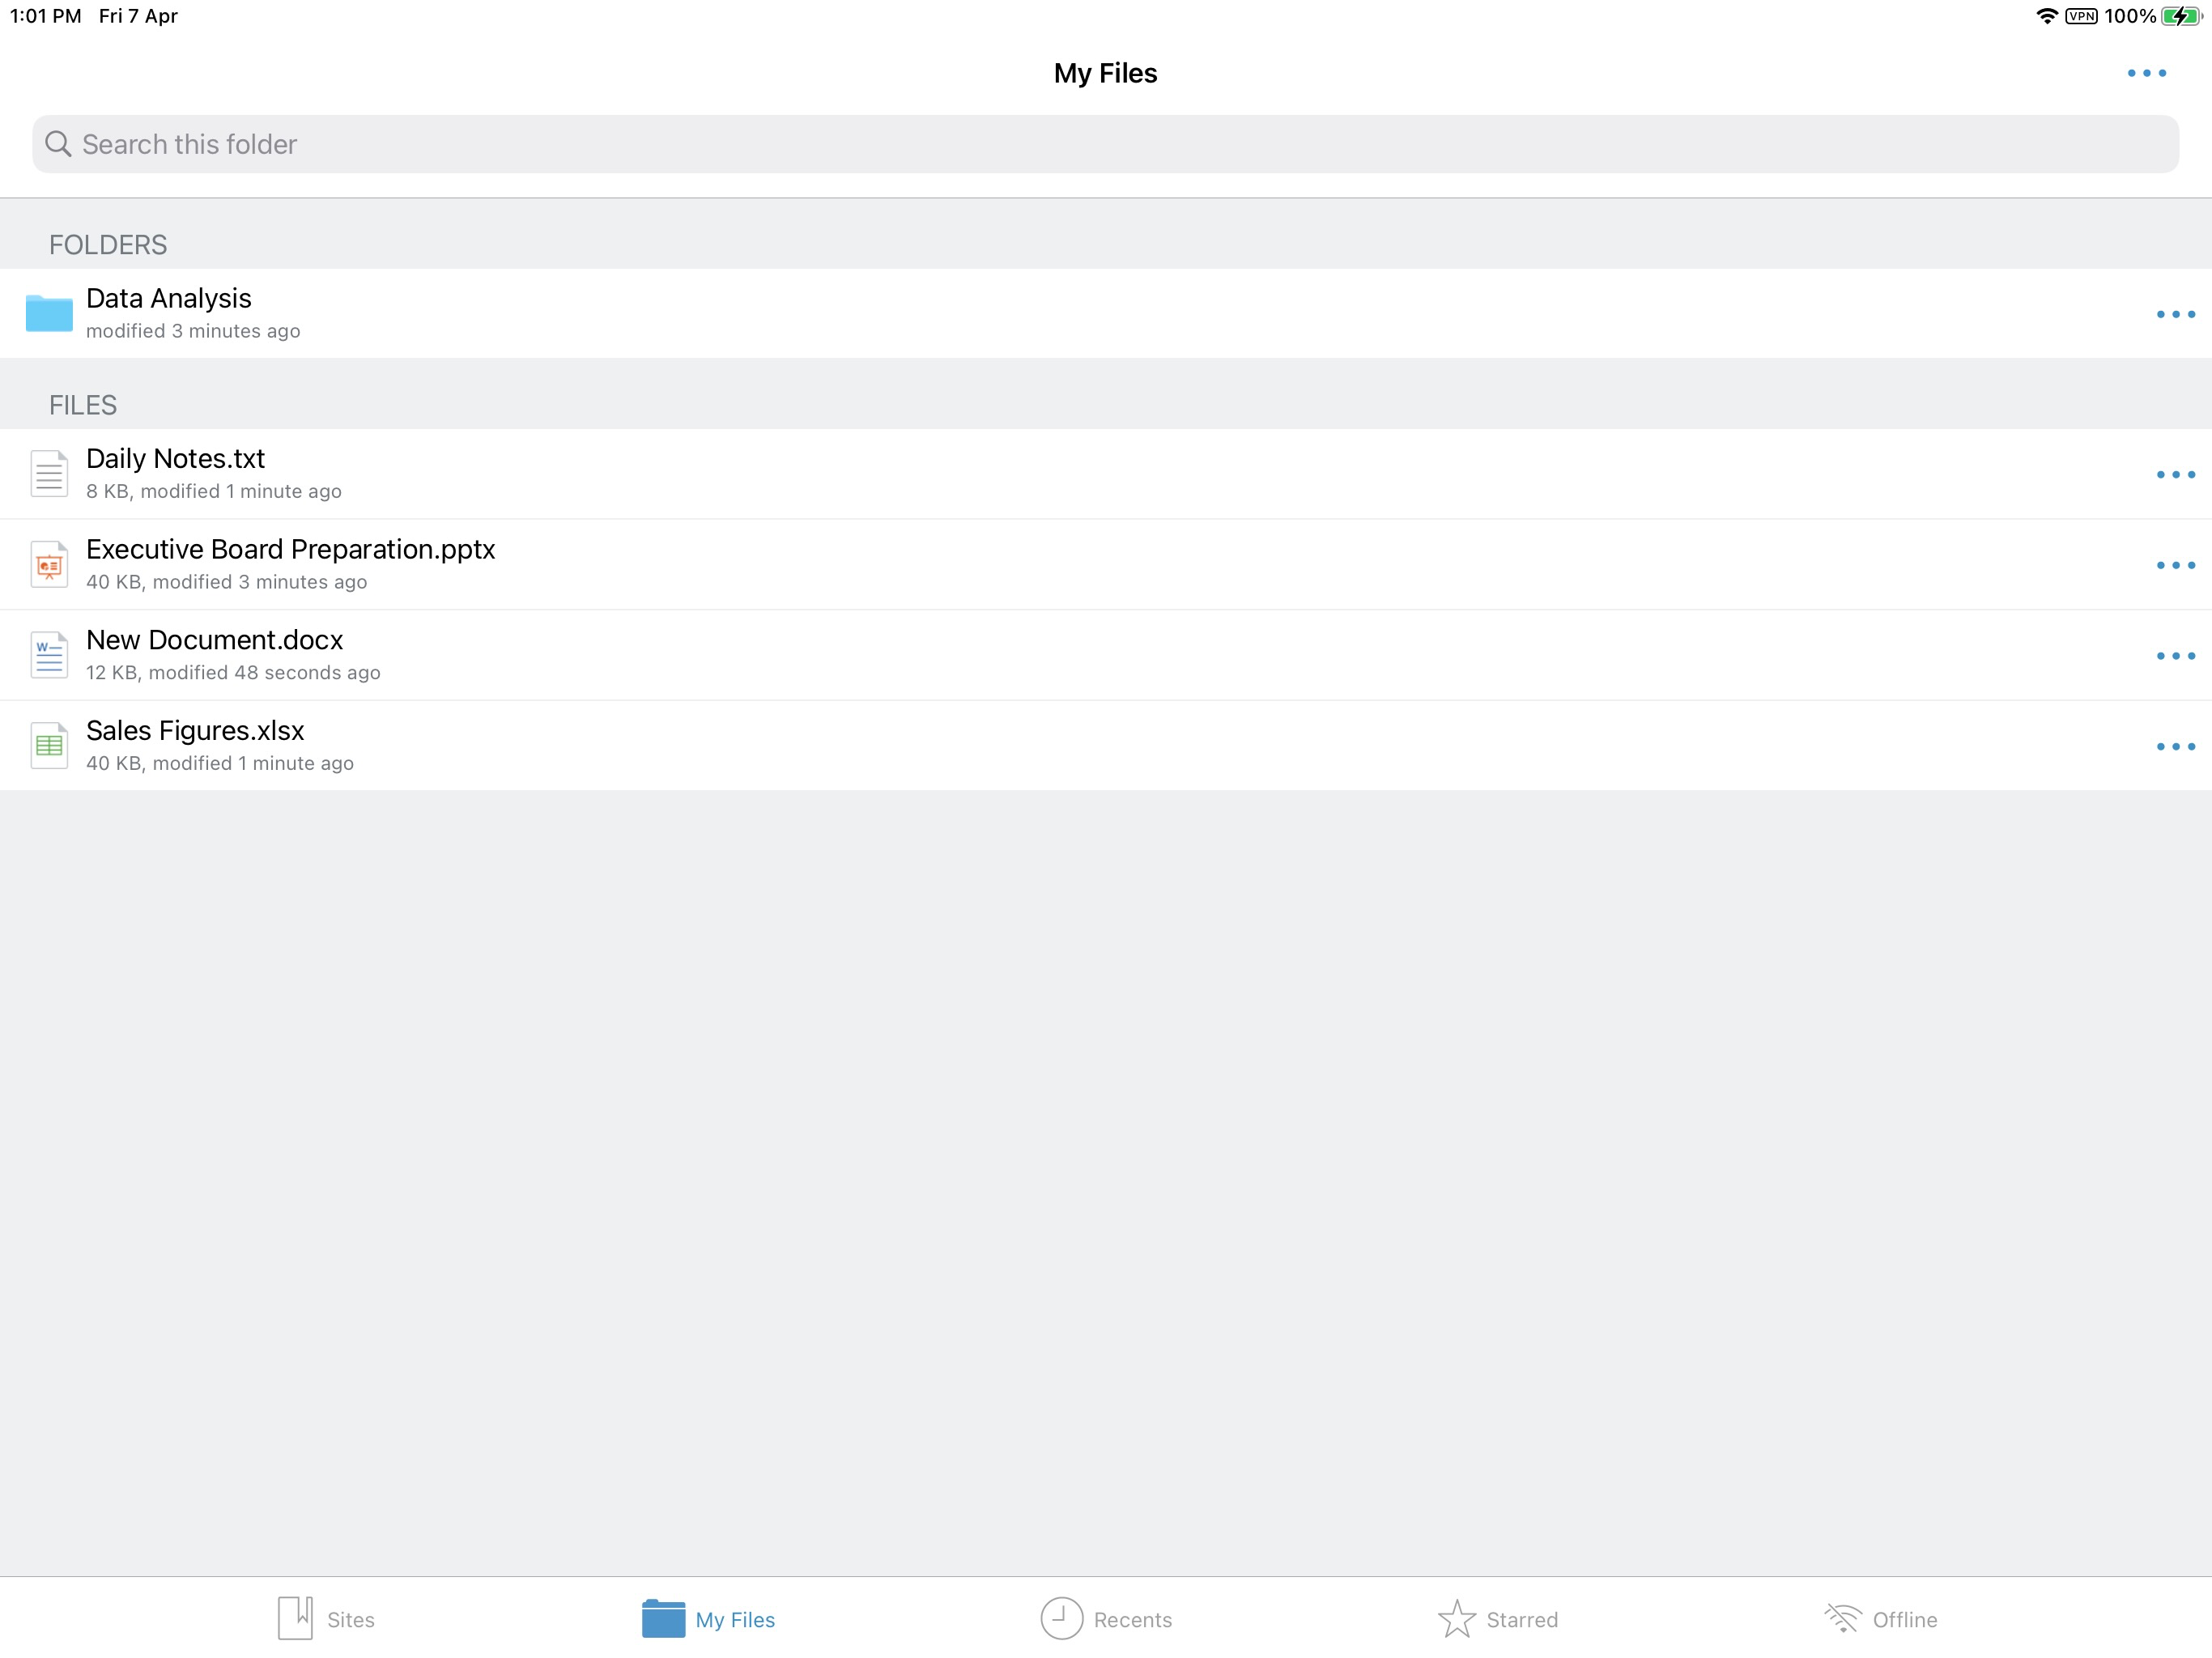This screenshot has width=2212, height=1658.
Task: Open the top-right three-dot menu
Action: click(2146, 73)
